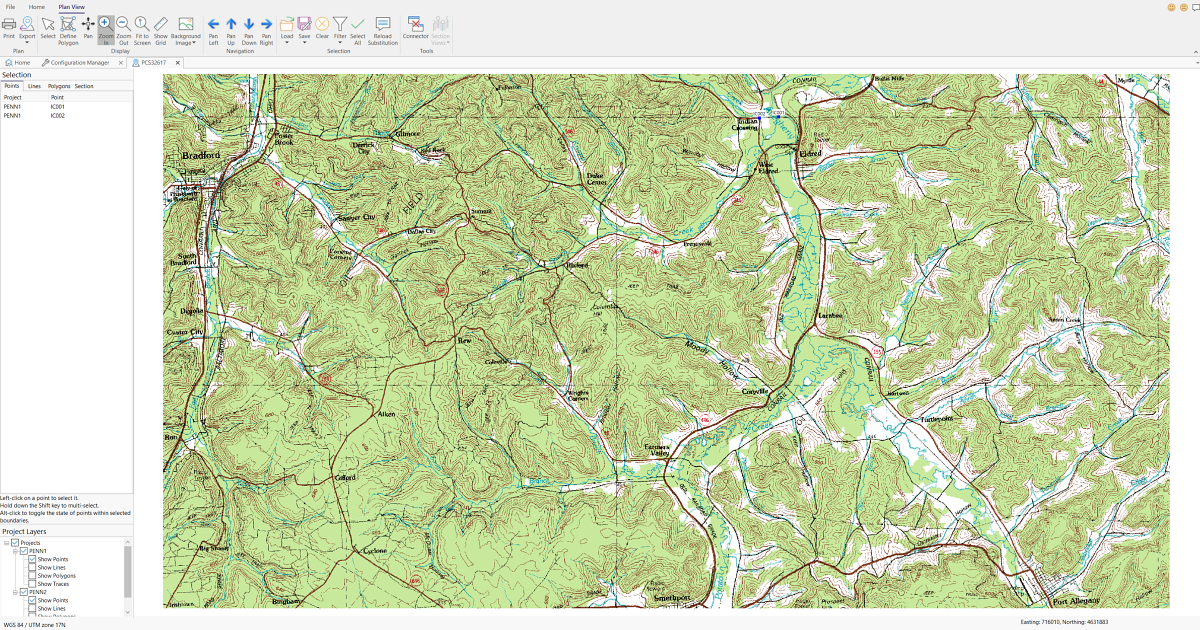The width and height of the screenshot is (1200, 630).
Task: Pan the map left
Action: (213, 28)
